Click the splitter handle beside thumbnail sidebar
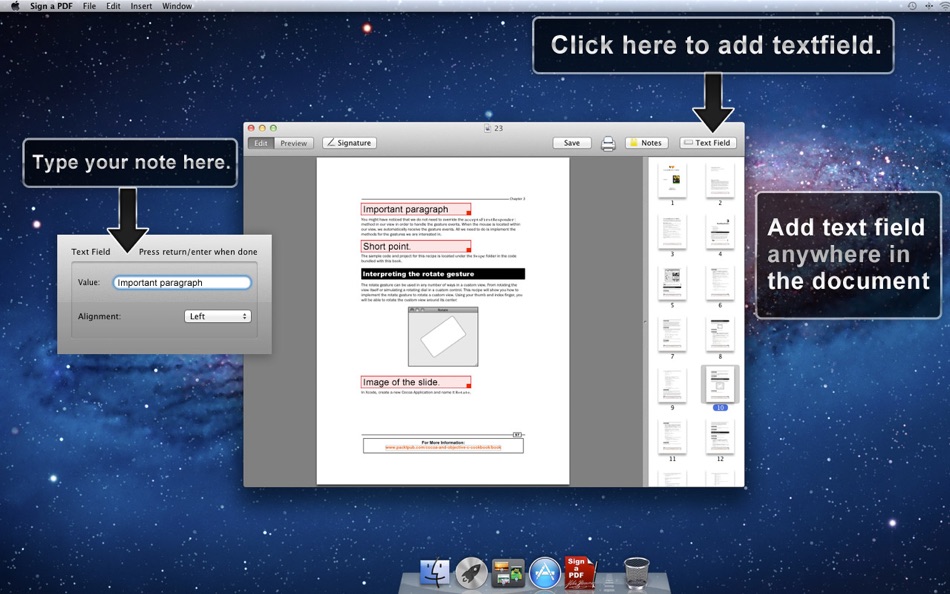This screenshot has width=950, height=594. tap(645, 322)
